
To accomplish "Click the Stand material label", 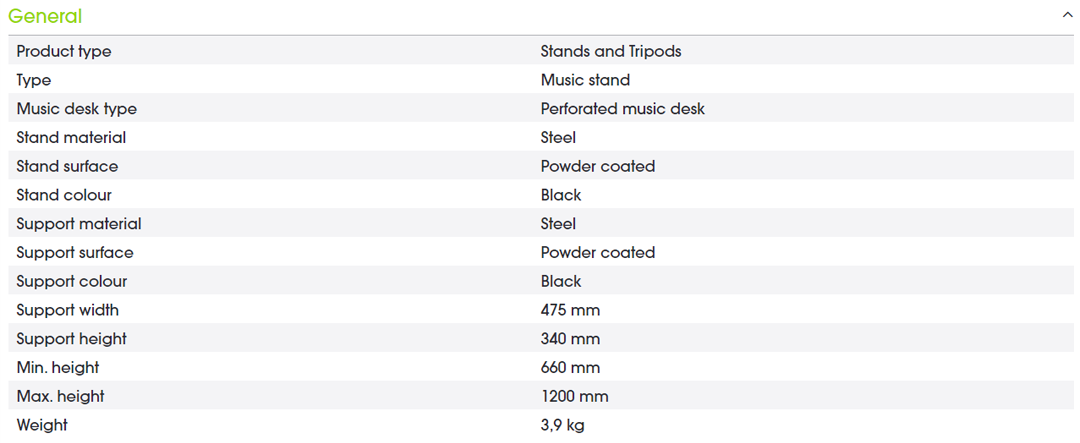I will point(71,137).
